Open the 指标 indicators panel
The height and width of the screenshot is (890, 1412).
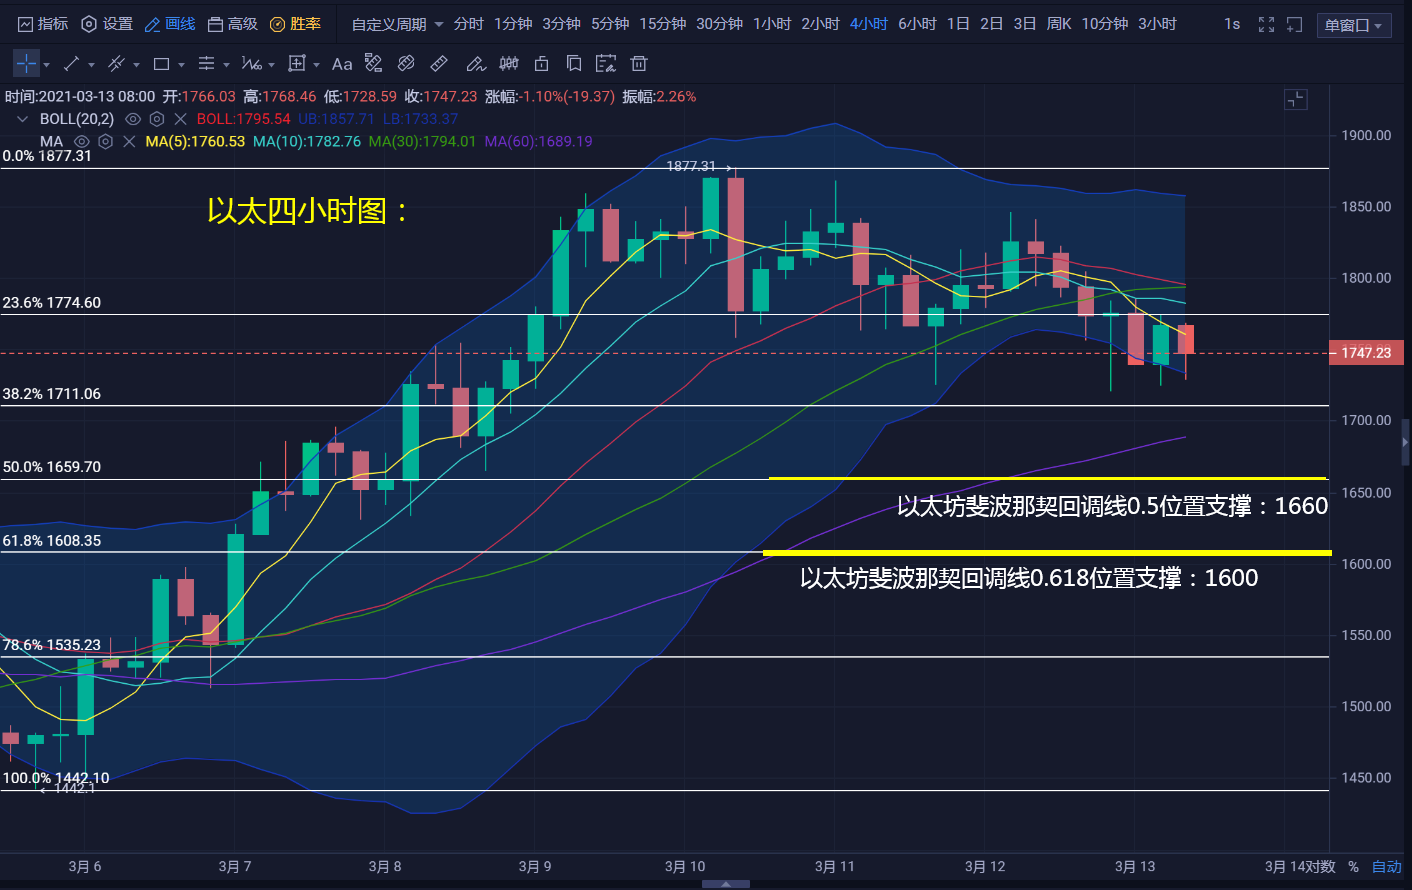[x=44, y=24]
